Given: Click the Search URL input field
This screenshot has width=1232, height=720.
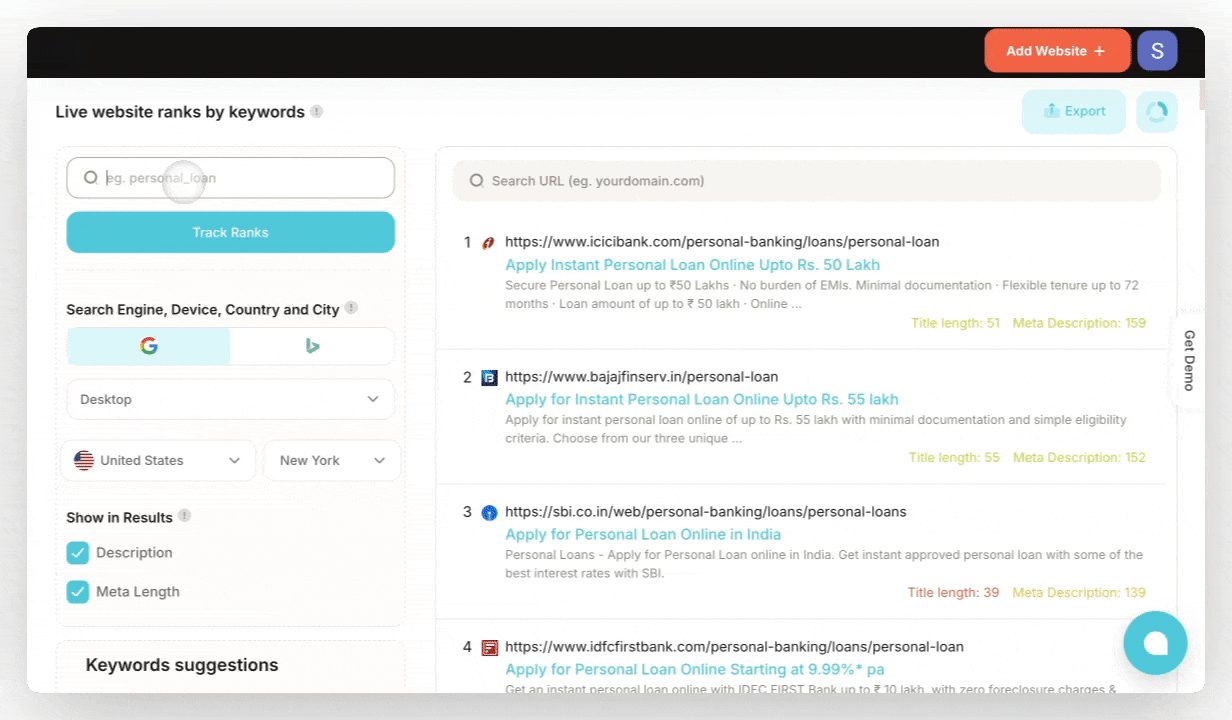Looking at the screenshot, I should tap(806, 181).
